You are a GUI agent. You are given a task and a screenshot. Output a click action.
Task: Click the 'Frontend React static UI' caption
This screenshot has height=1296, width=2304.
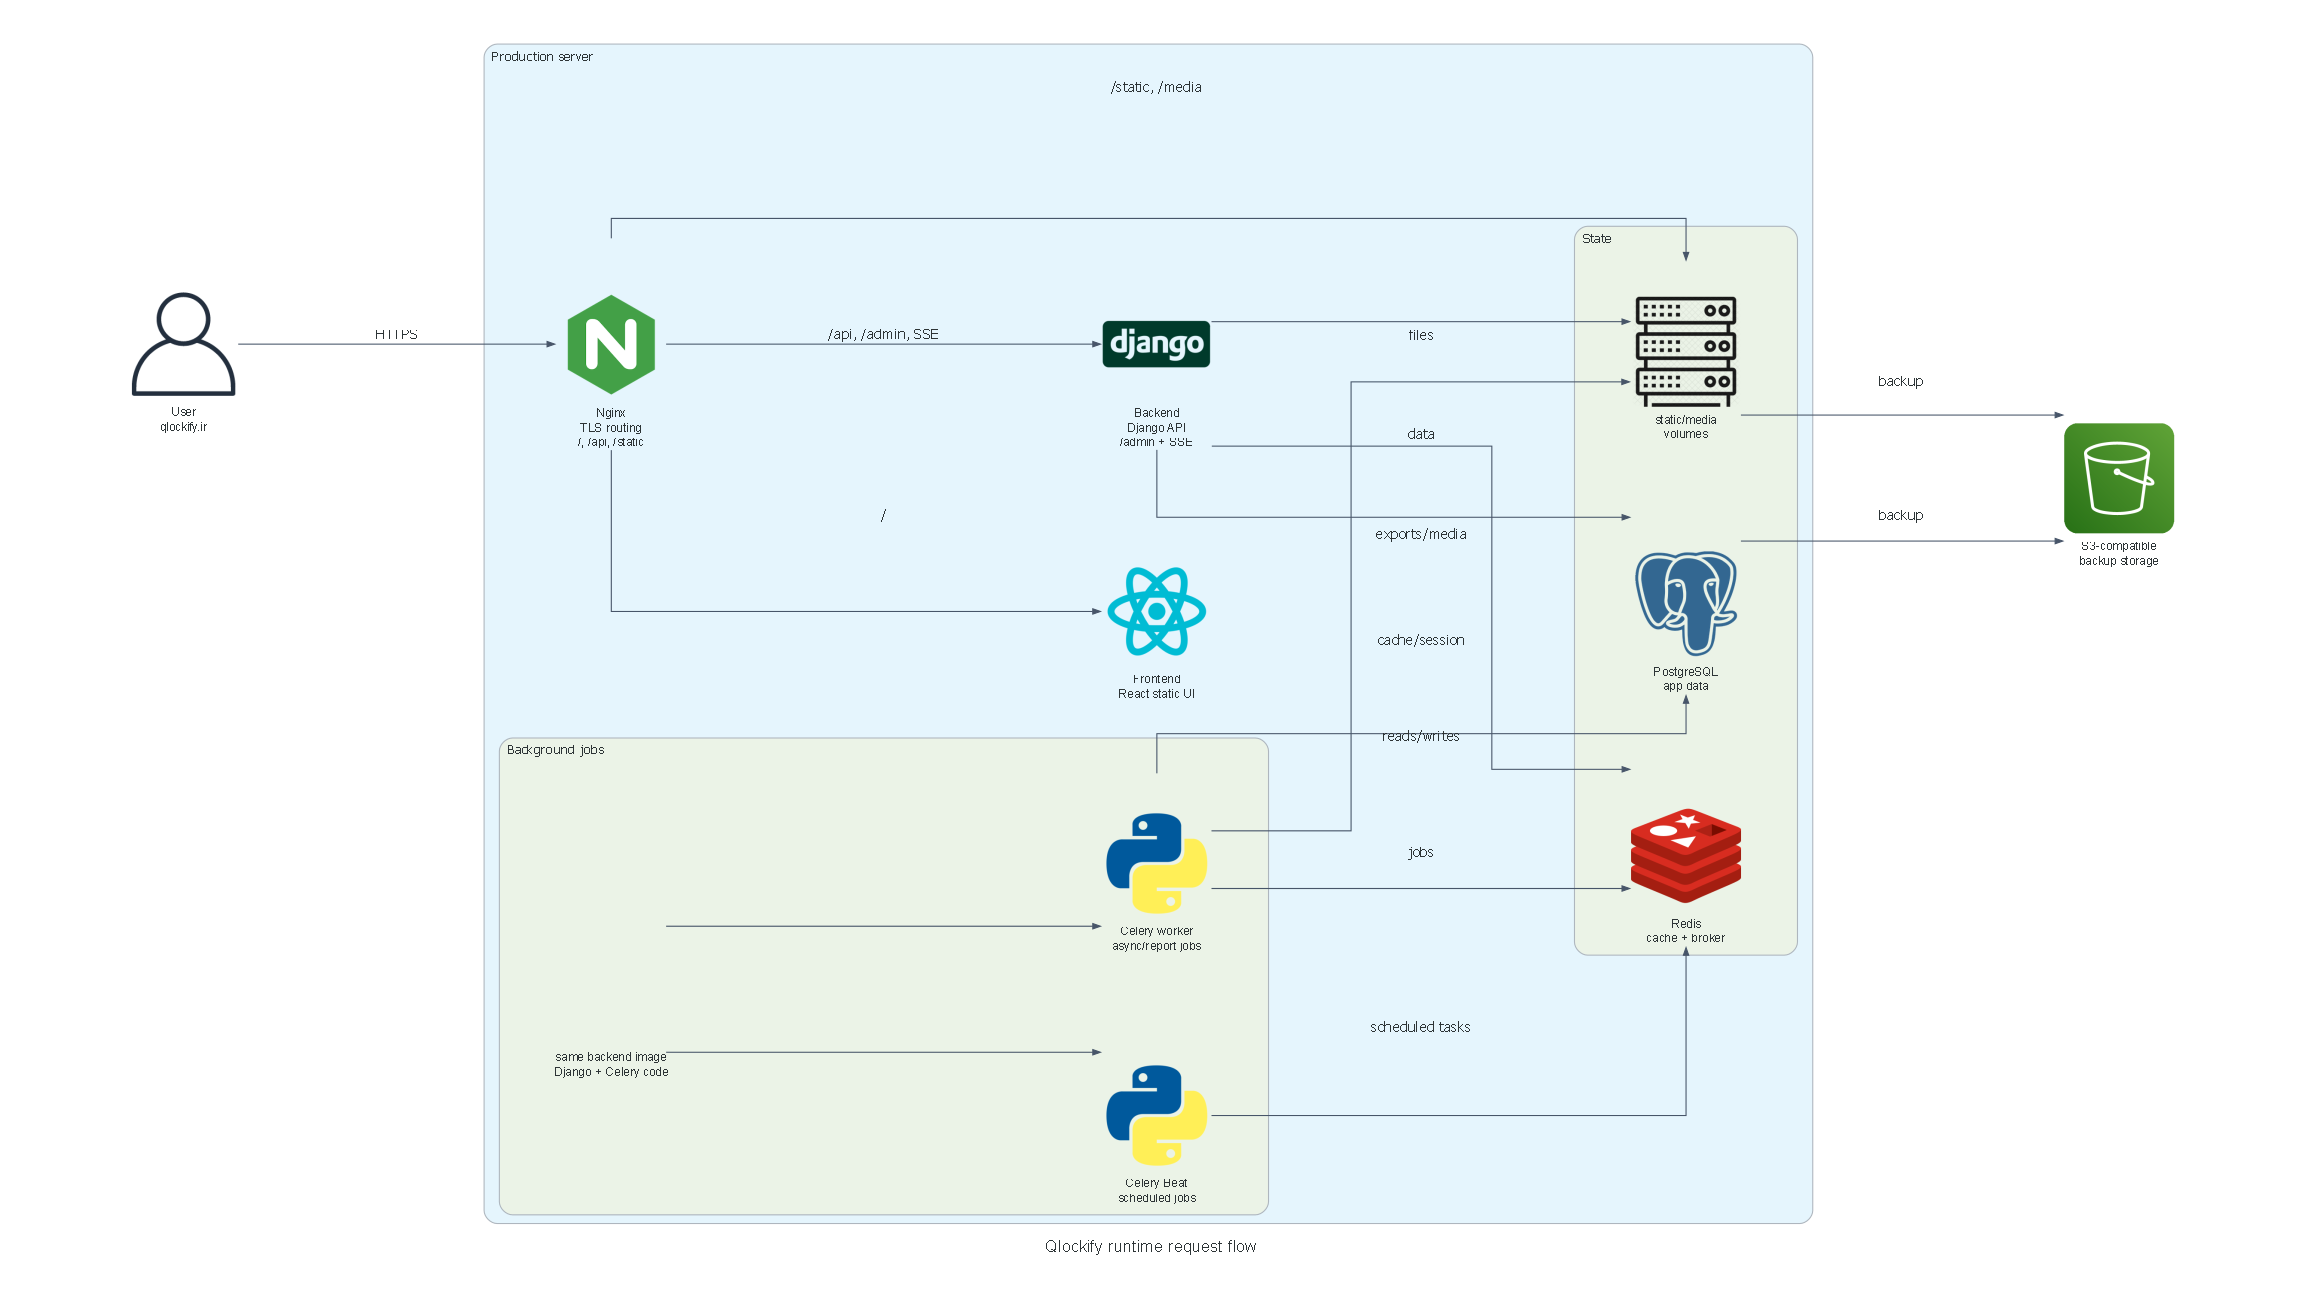[x=1156, y=686]
